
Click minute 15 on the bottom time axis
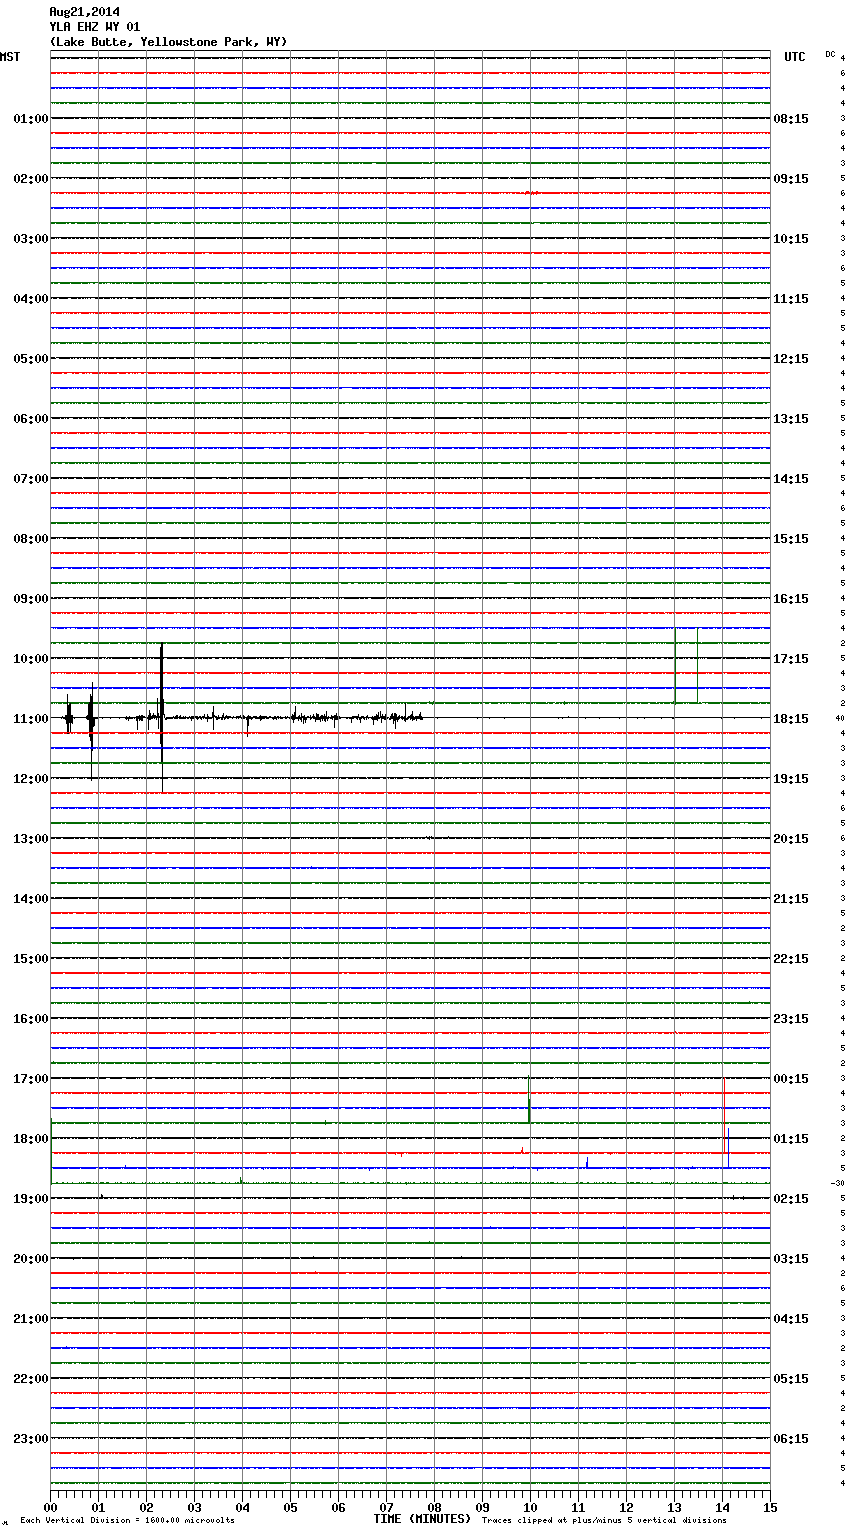click(x=770, y=1507)
